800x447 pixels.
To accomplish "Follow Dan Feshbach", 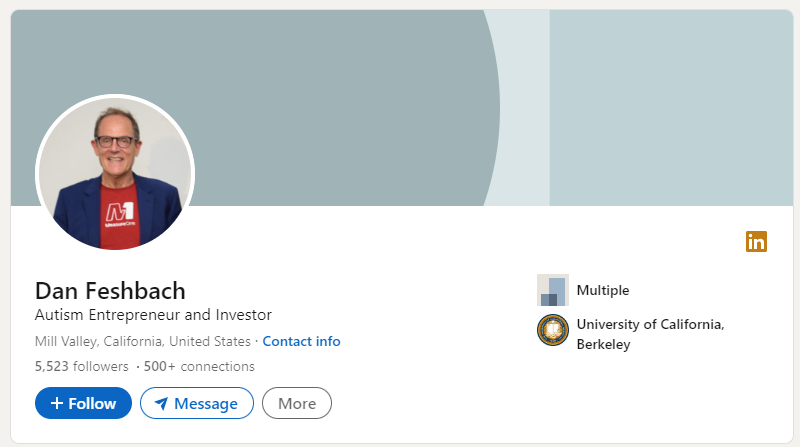I will pyautogui.click(x=83, y=403).
